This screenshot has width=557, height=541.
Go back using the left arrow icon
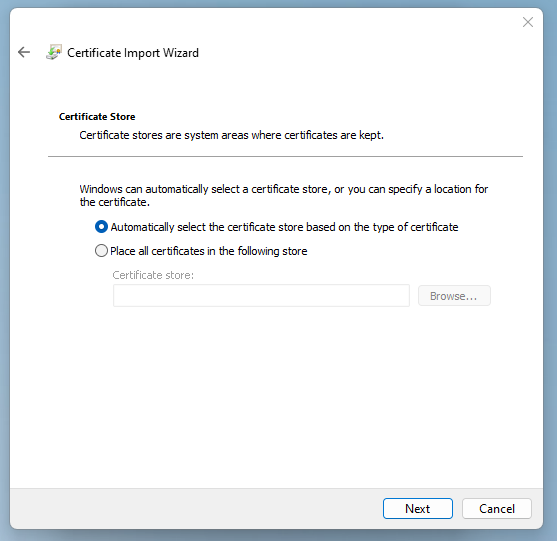pyautogui.click(x=24, y=52)
